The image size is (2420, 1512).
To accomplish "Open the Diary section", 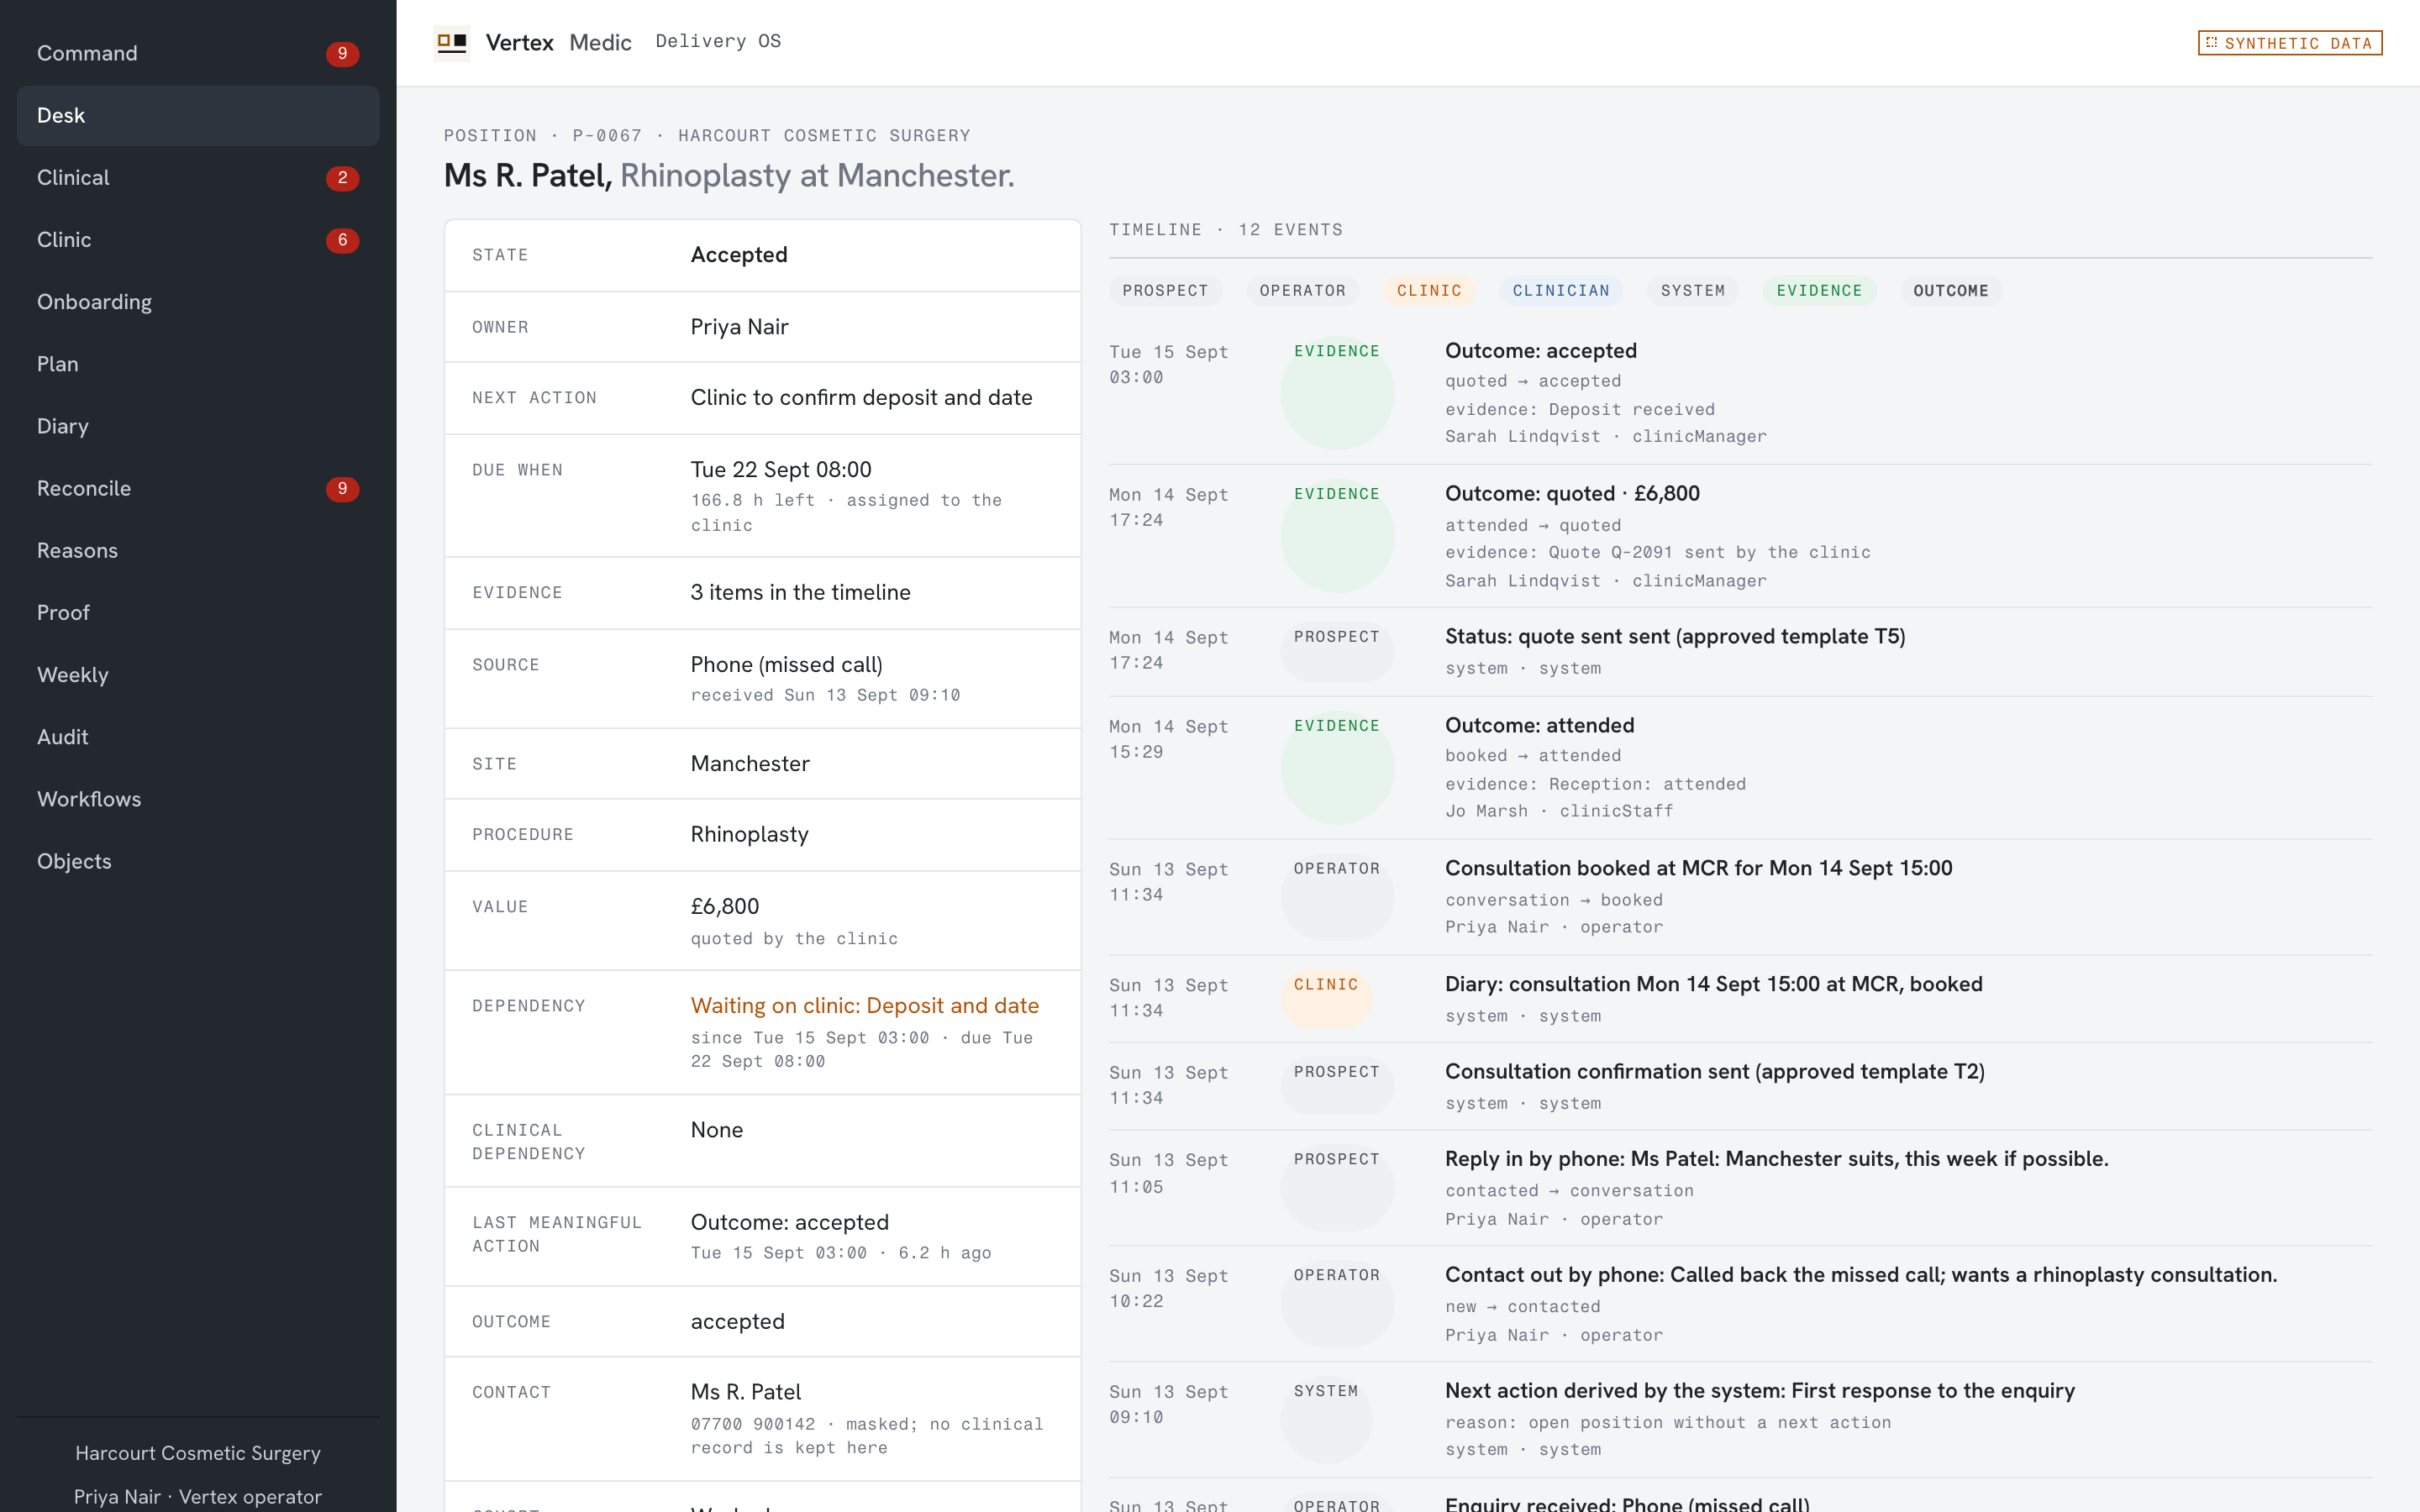I will pyautogui.click(x=198, y=426).
